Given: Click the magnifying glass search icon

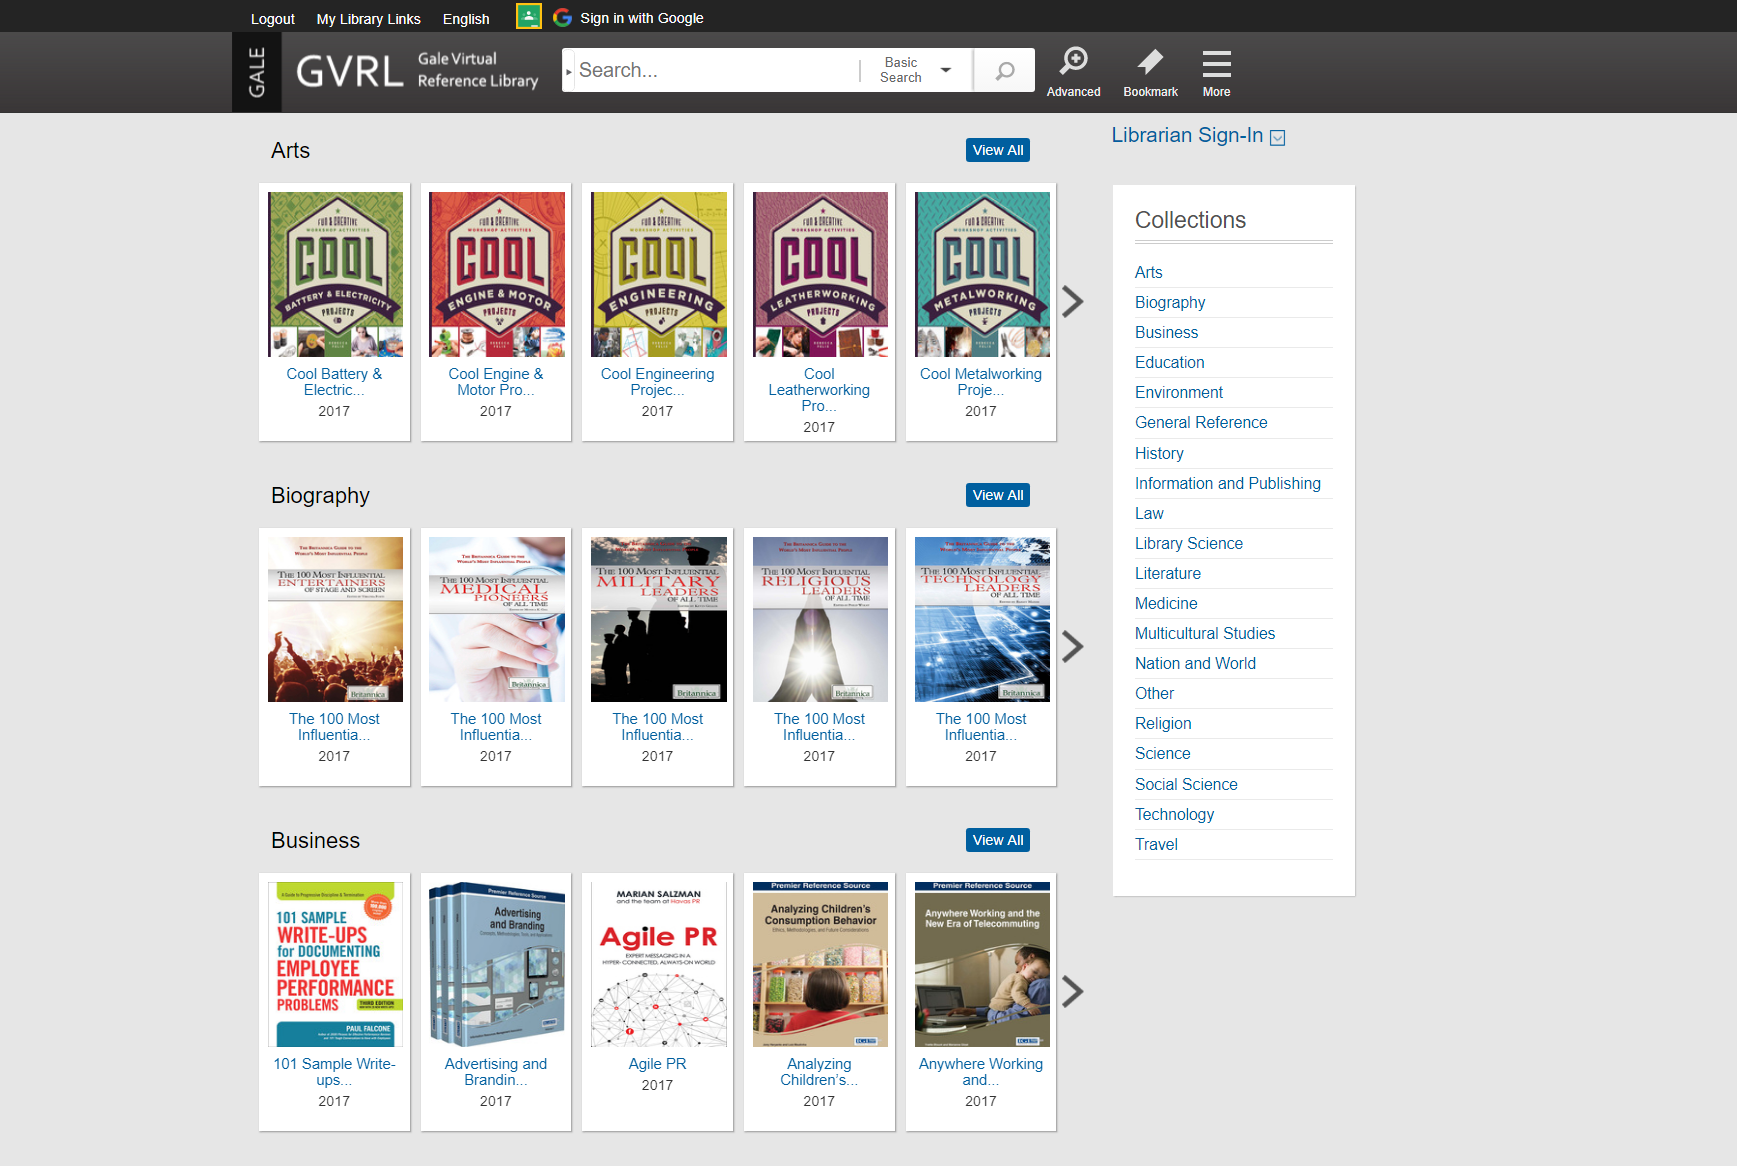Looking at the screenshot, I should pyautogui.click(x=1004, y=71).
